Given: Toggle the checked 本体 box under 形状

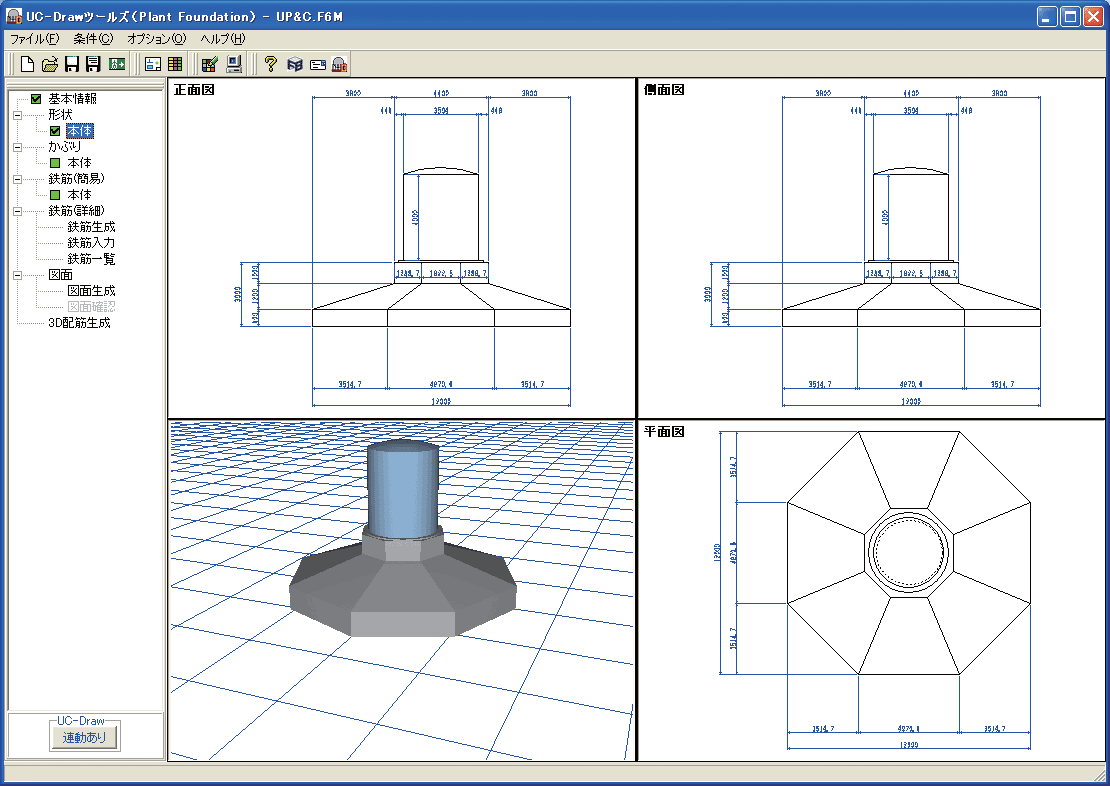Looking at the screenshot, I should (x=56, y=131).
